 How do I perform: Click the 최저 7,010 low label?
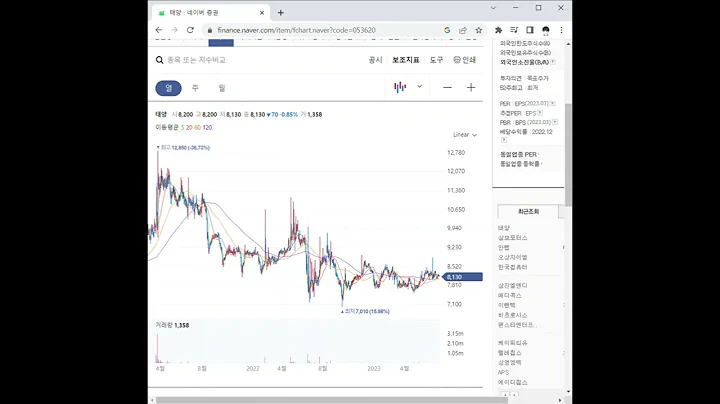pyautogui.click(x=365, y=311)
